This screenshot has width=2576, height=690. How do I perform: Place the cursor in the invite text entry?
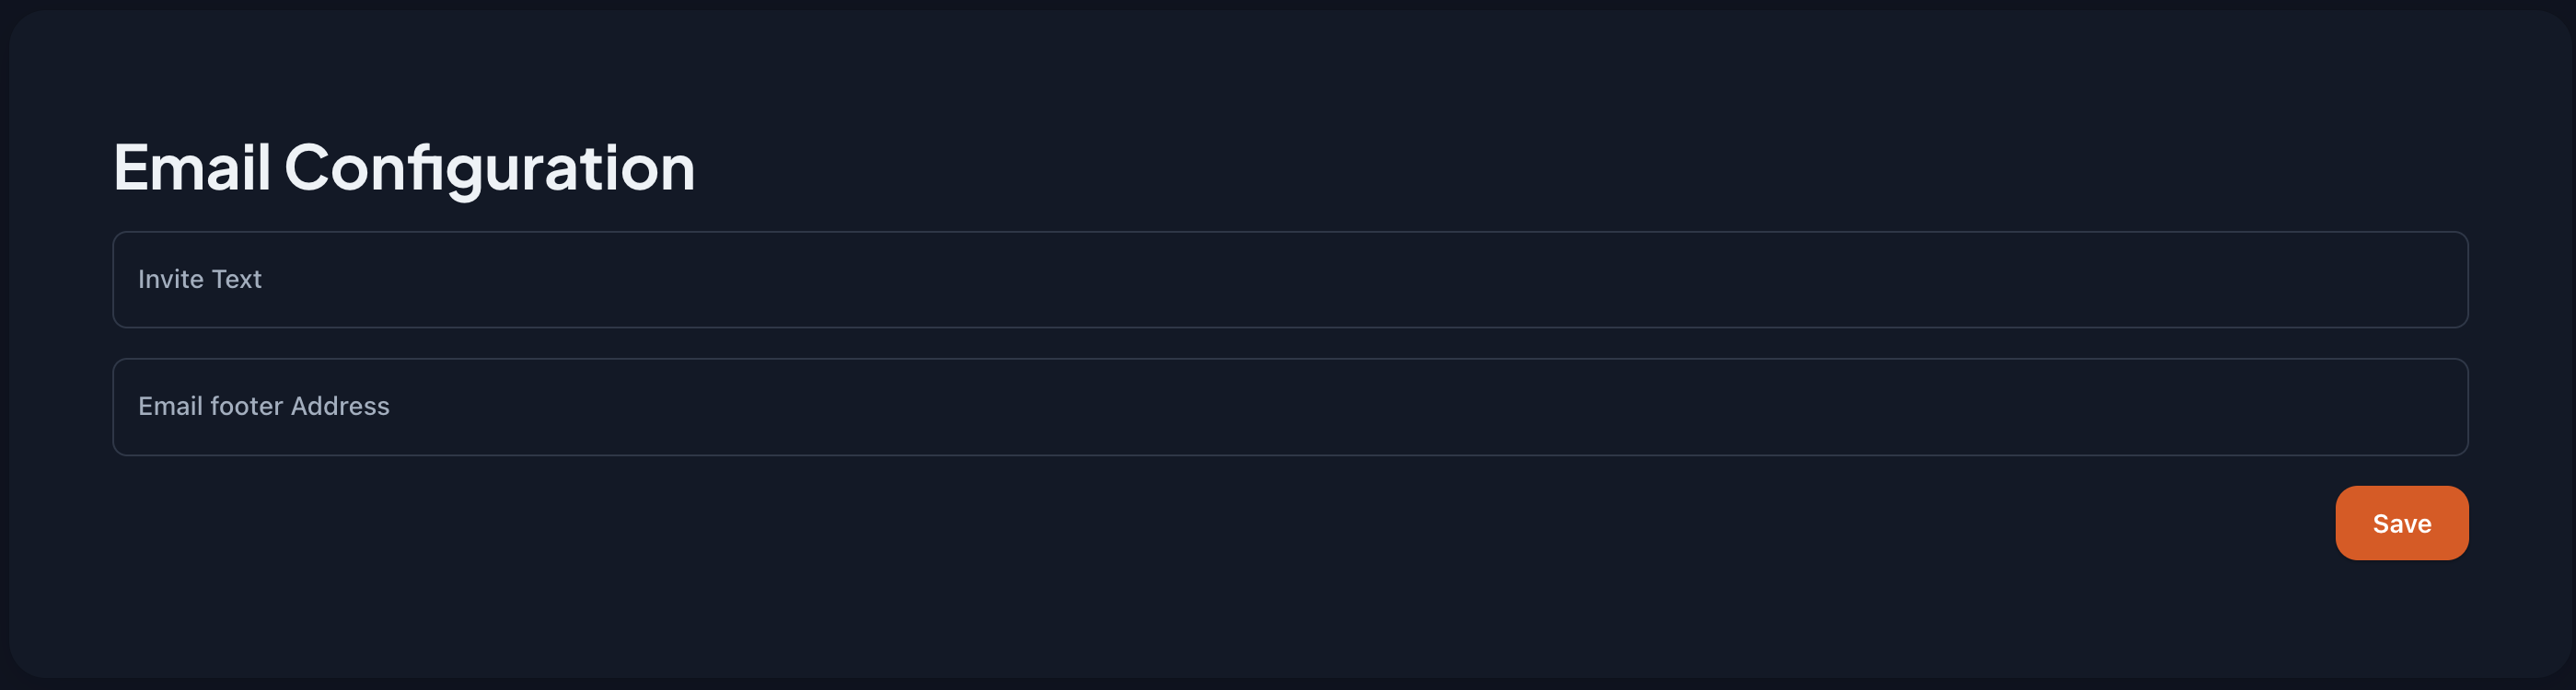[x=1289, y=280]
